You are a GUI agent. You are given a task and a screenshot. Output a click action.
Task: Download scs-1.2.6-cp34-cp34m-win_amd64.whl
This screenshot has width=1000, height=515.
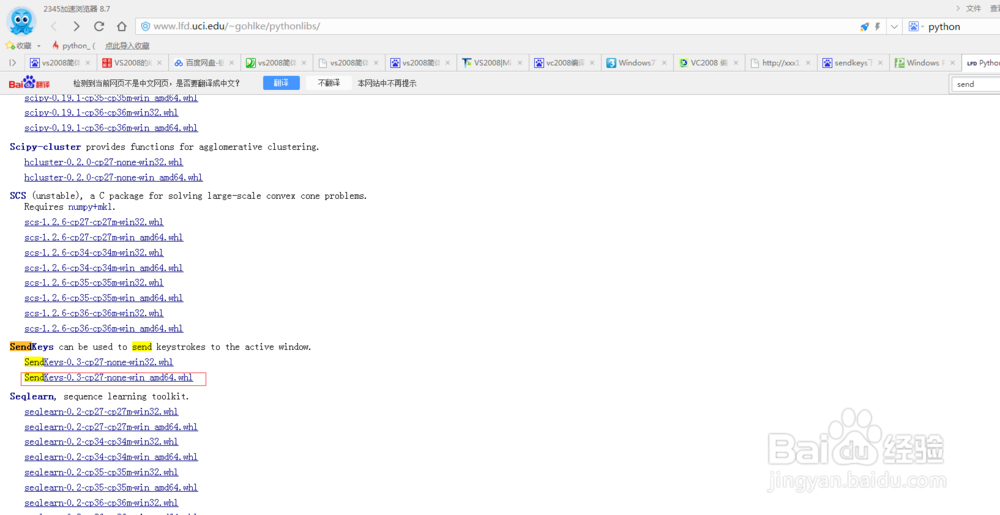click(x=103, y=268)
